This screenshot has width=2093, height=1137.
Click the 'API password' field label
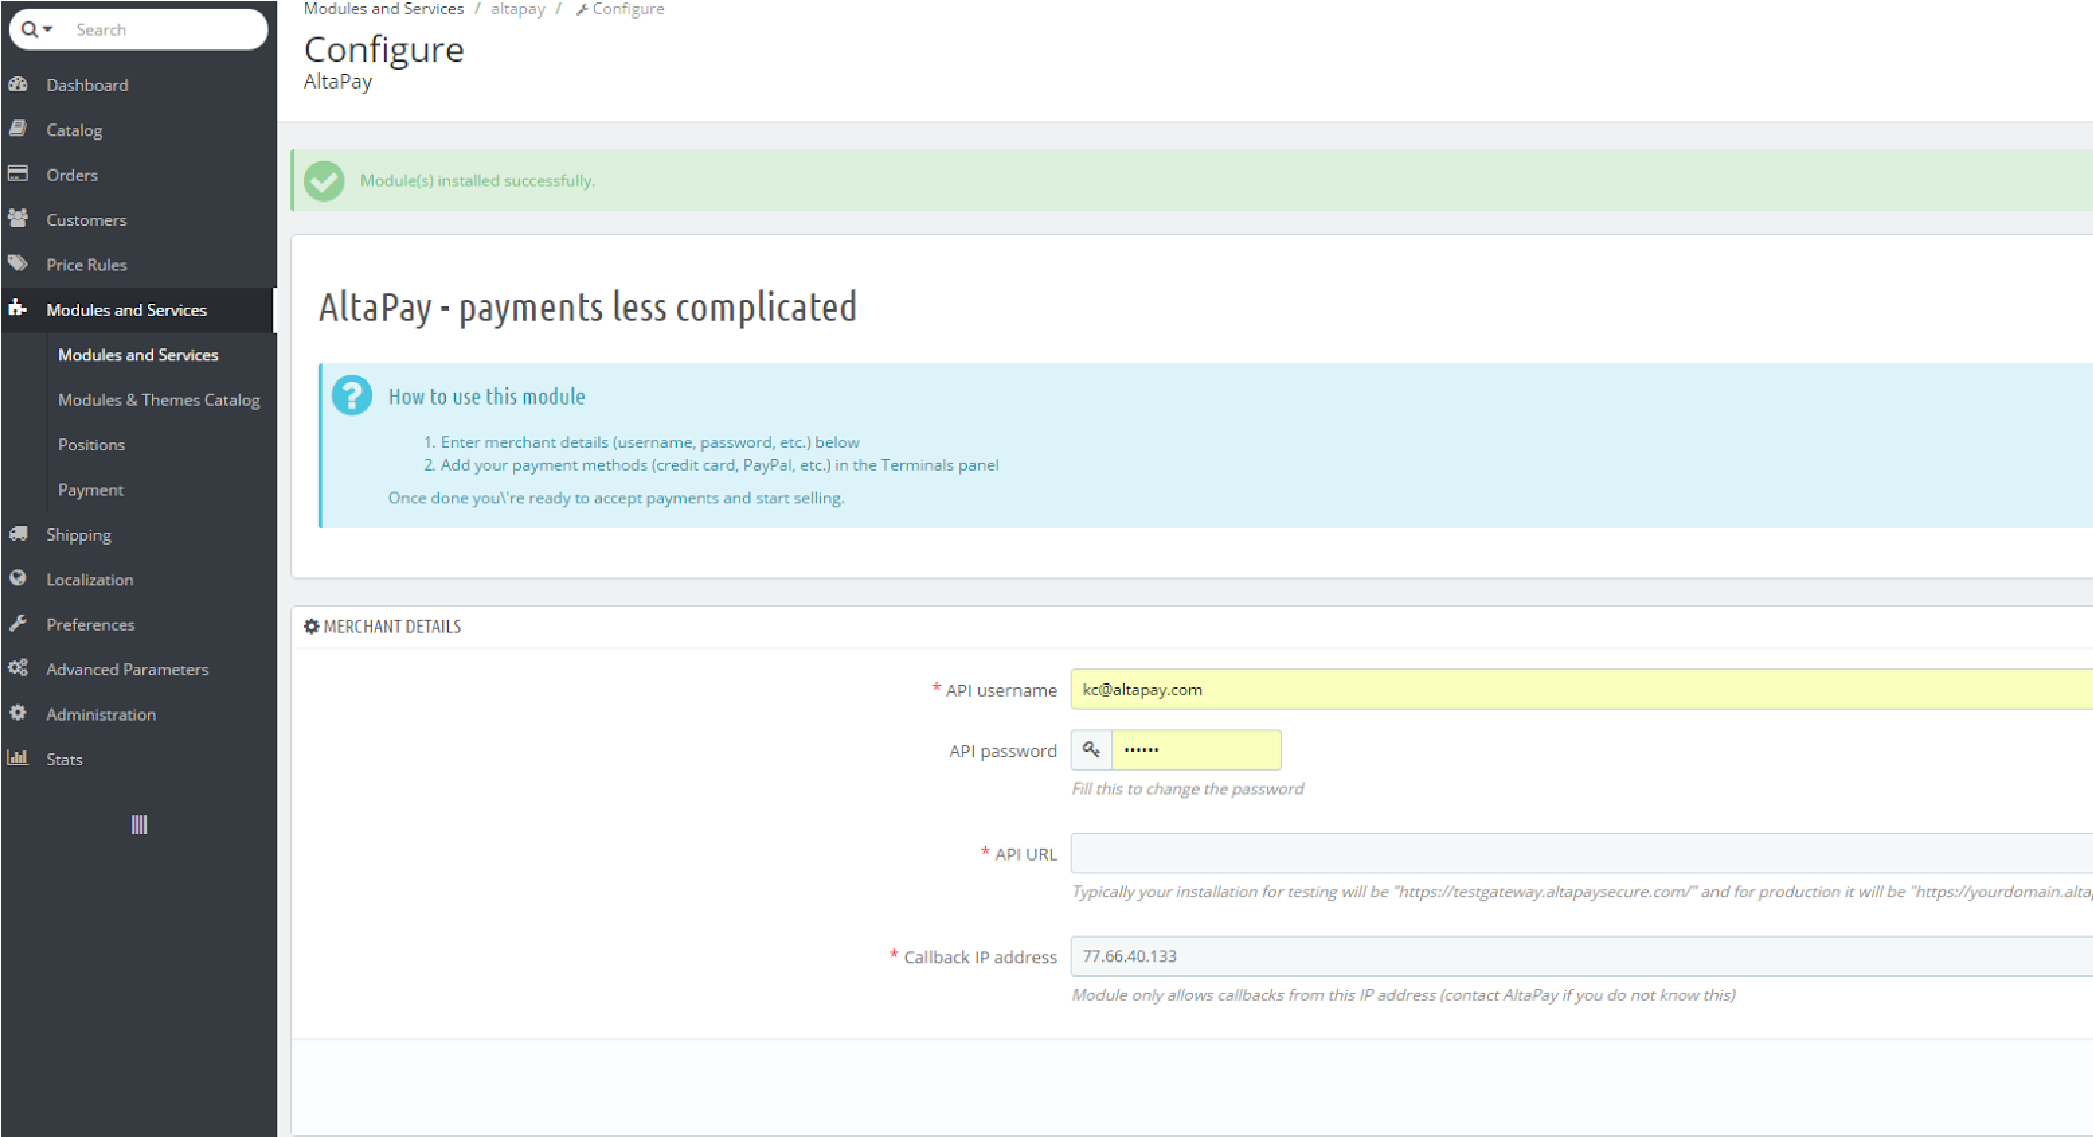pyautogui.click(x=1003, y=752)
